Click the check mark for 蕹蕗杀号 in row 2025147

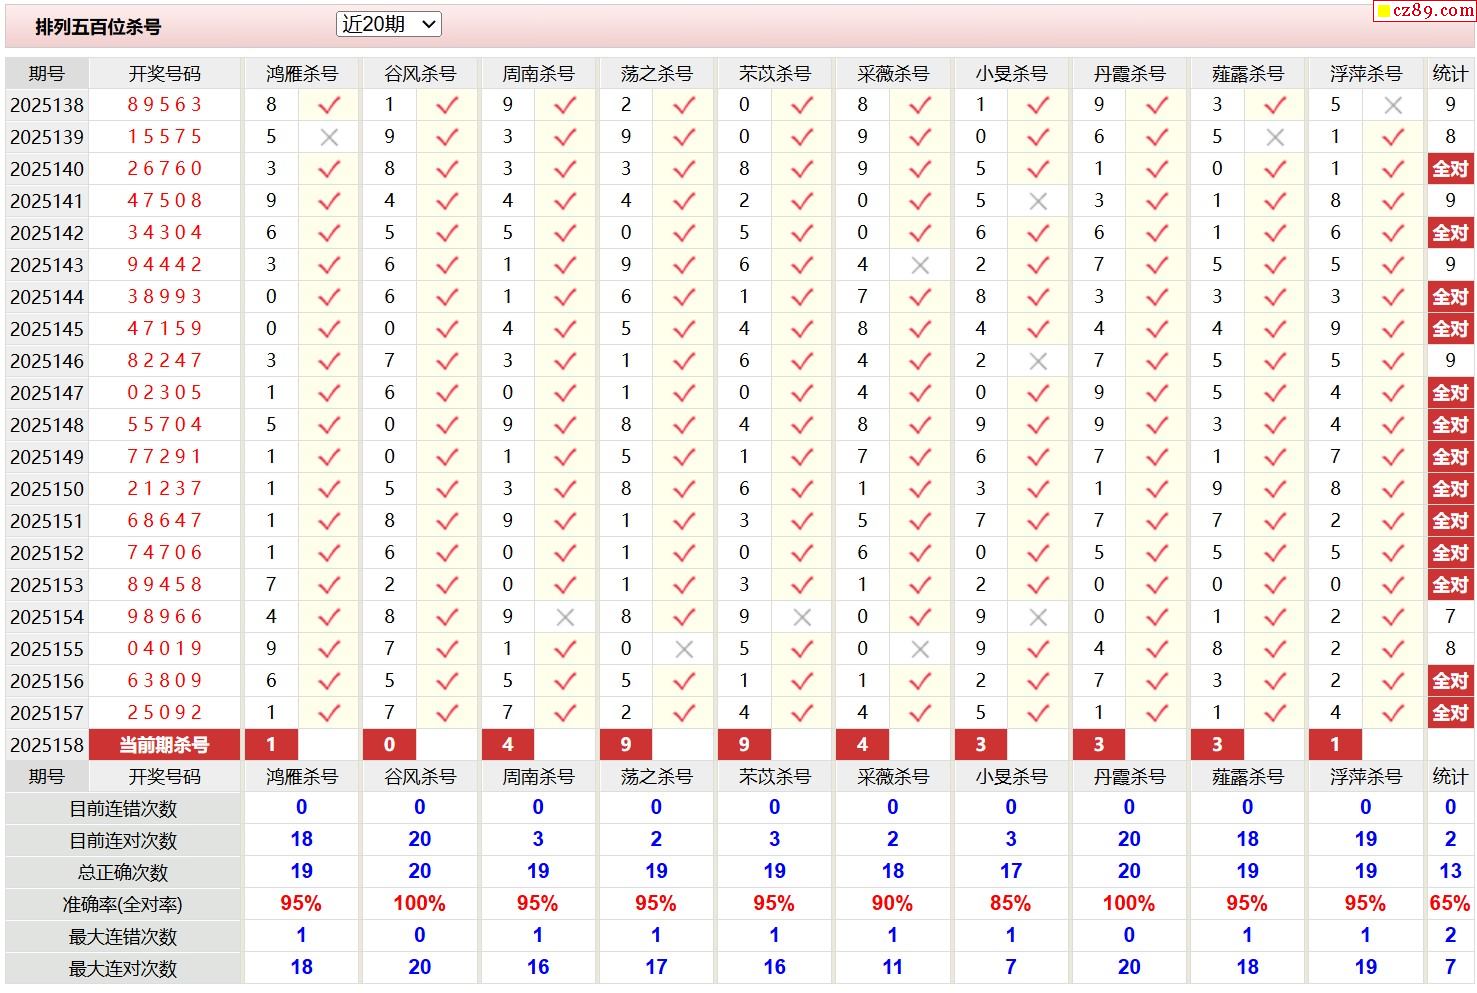[x=1275, y=392]
